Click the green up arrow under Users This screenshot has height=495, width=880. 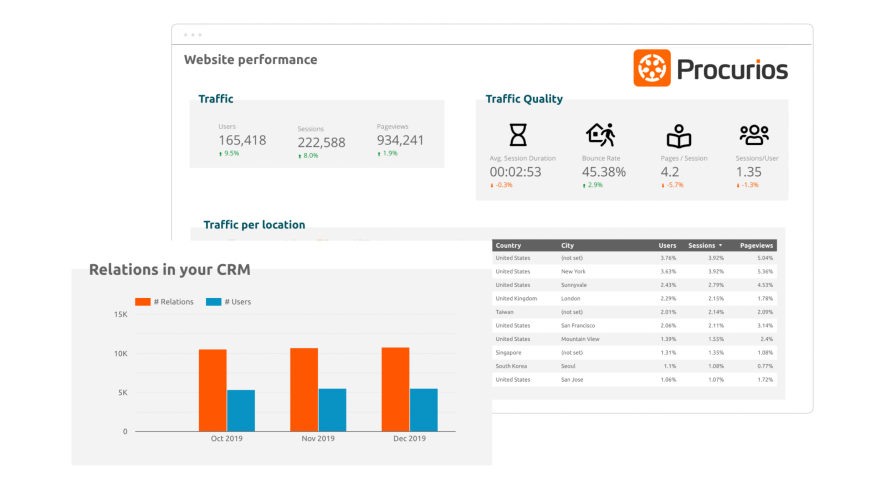[221, 154]
